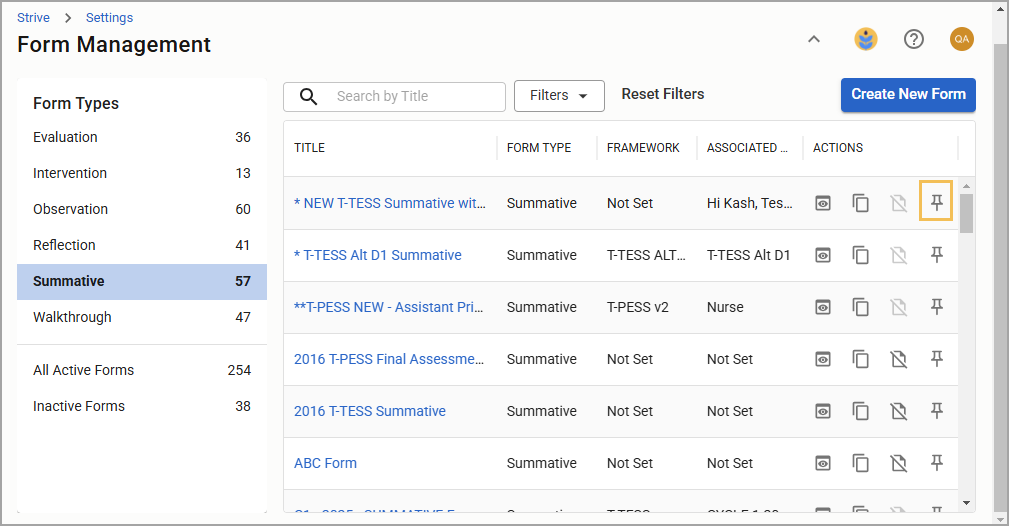Deactivate the 2016 T-PESS Final Assessment form
Viewport: 1009px width, 526px height.
[x=899, y=359]
